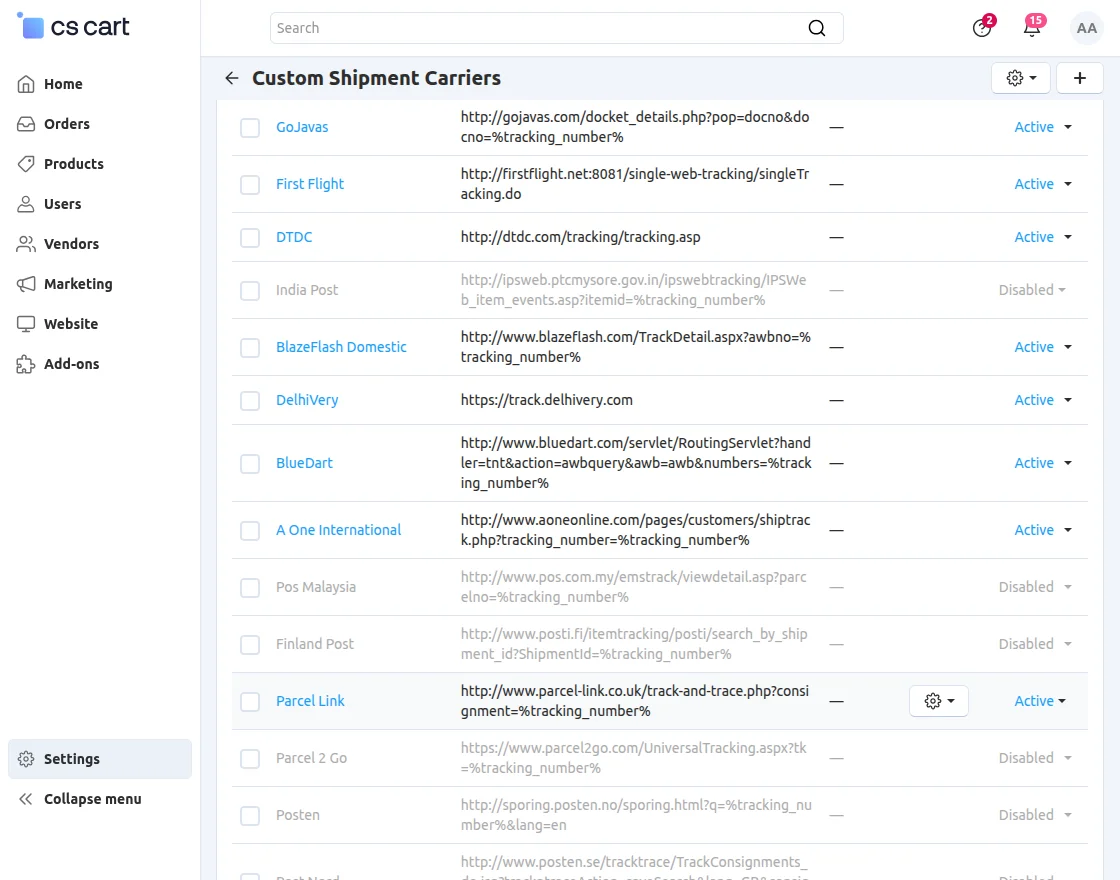Open the Posten Disabled status dropdown
This screenshot has height=880, width=1120.
[1035, 816]
